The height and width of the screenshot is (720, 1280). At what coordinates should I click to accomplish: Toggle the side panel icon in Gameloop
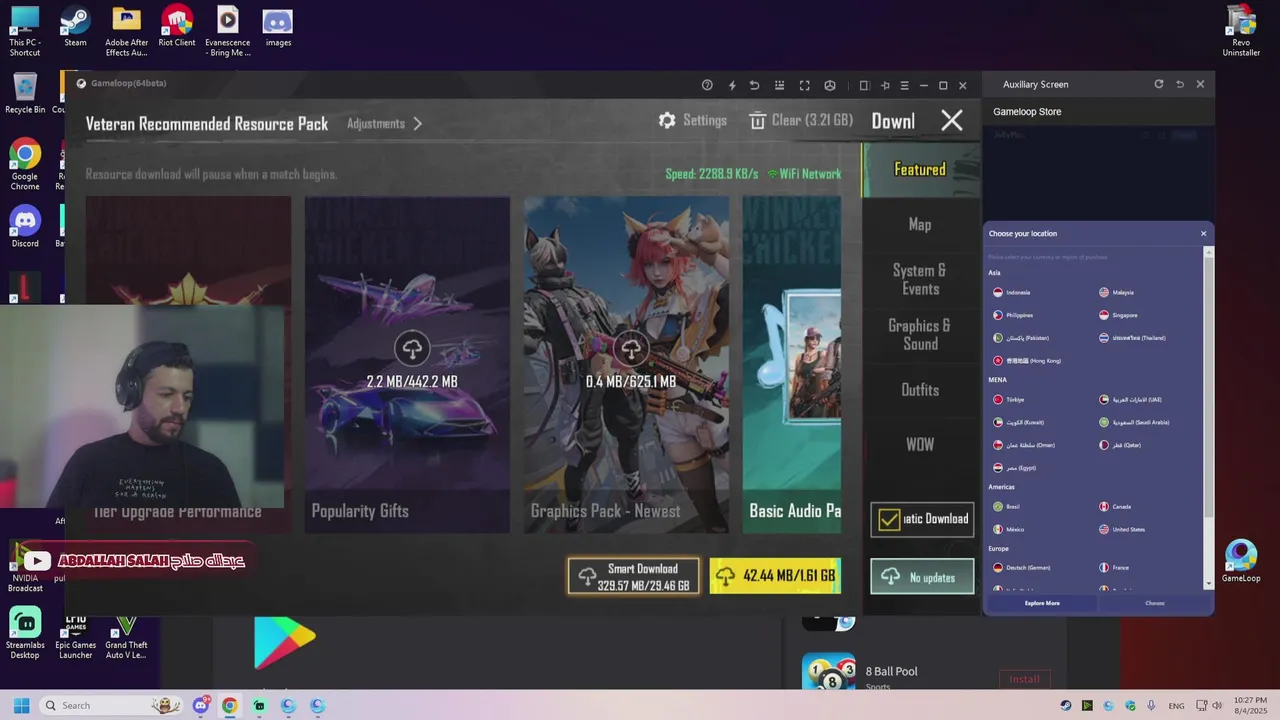click(864, 85)
